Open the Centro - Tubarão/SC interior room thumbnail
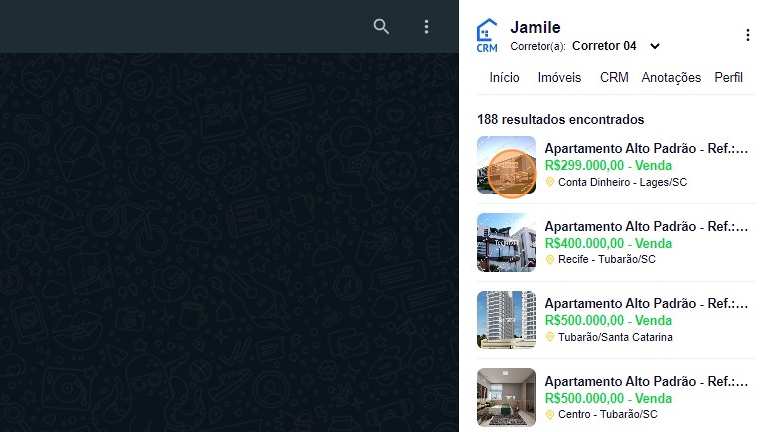Viewport: 774px width, 432px height. 507,397
